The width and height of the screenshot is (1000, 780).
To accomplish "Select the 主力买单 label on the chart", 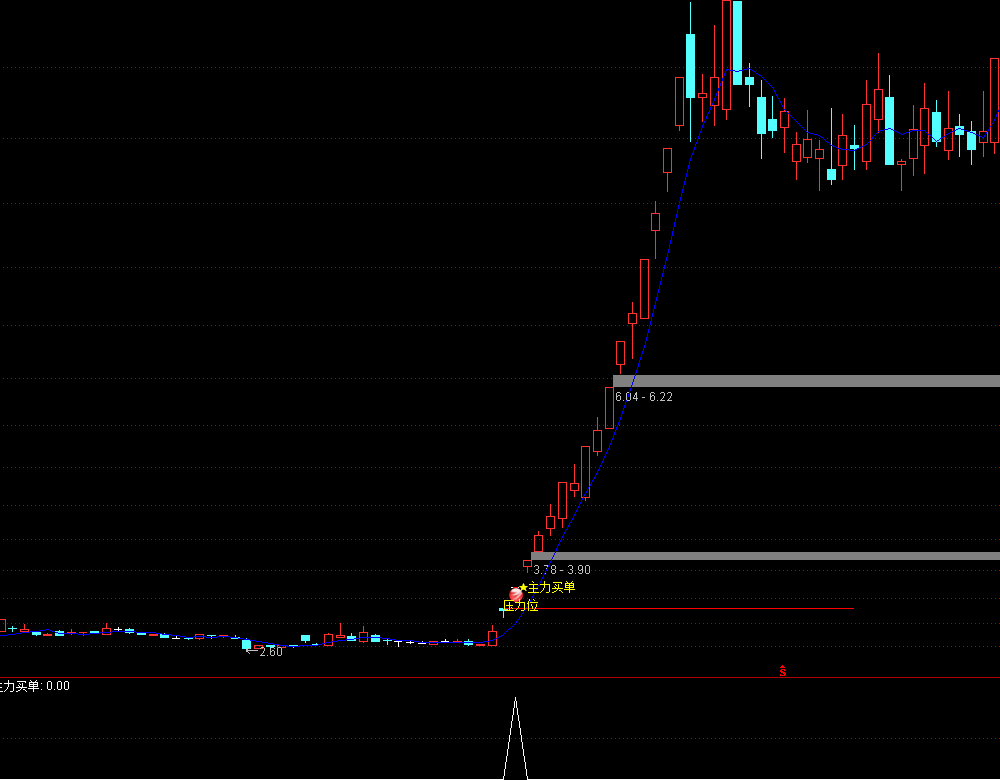I will pos(552,588).
